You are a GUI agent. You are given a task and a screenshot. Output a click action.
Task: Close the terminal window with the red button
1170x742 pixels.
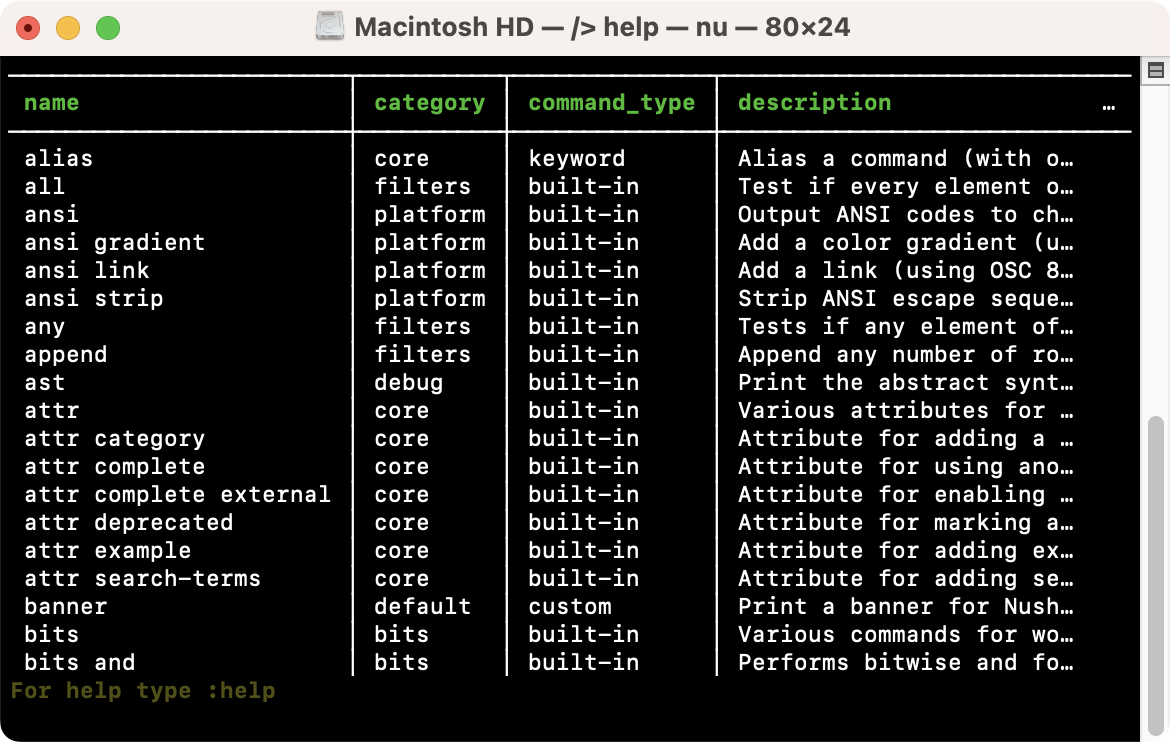tap(28, 28)
